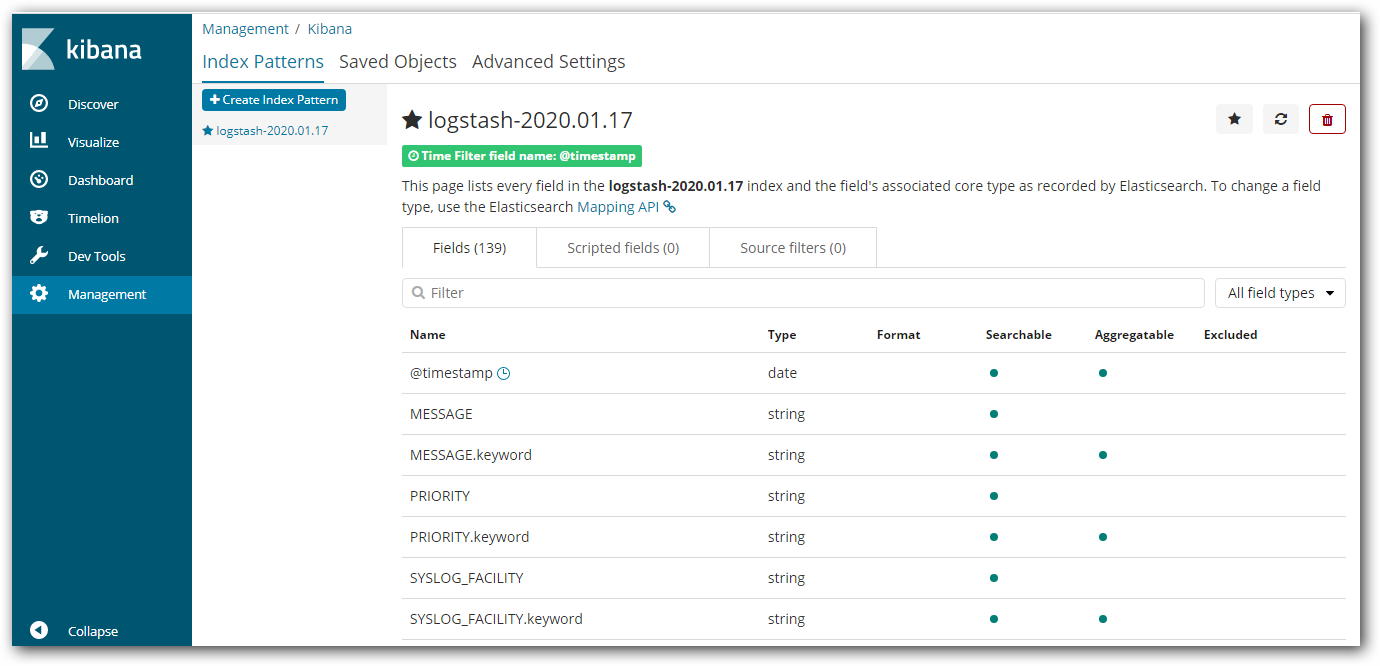Click the Timelion label in sidebar

pos(94,218)
